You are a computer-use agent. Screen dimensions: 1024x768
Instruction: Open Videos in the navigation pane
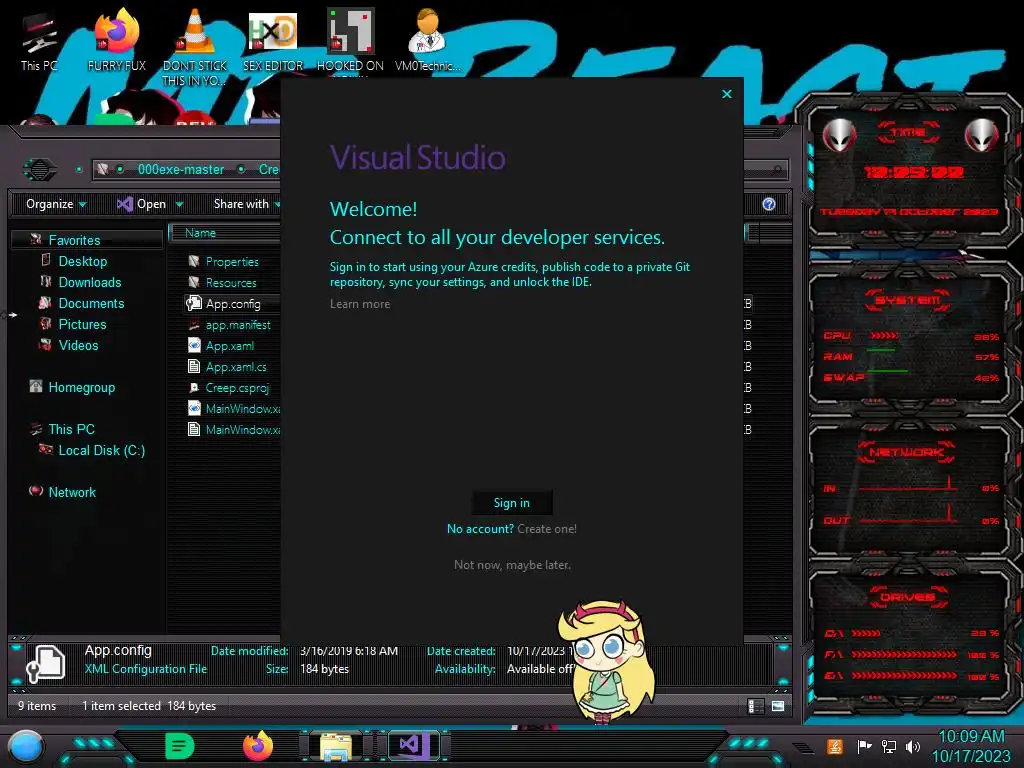[x=78, y=345]
